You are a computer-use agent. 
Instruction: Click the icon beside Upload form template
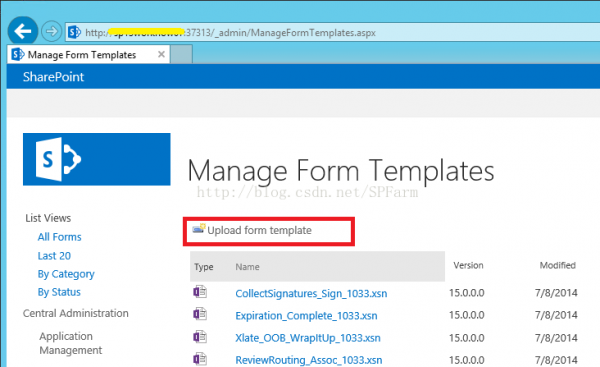199,228
